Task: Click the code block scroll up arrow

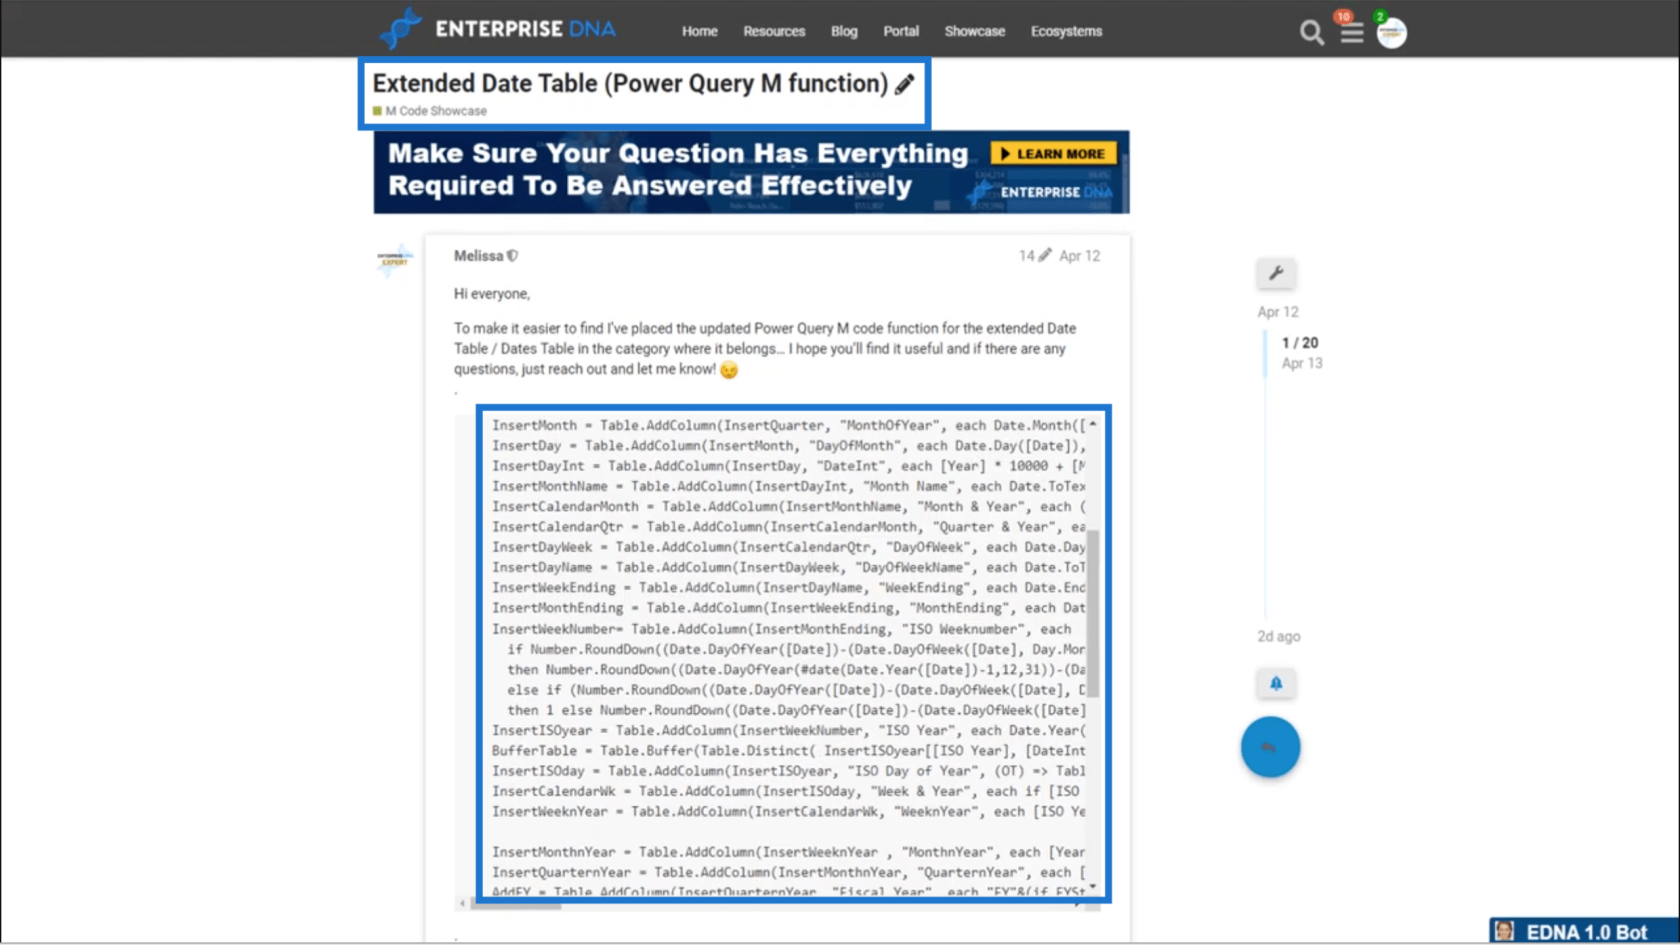Action: pos(1093,424)
